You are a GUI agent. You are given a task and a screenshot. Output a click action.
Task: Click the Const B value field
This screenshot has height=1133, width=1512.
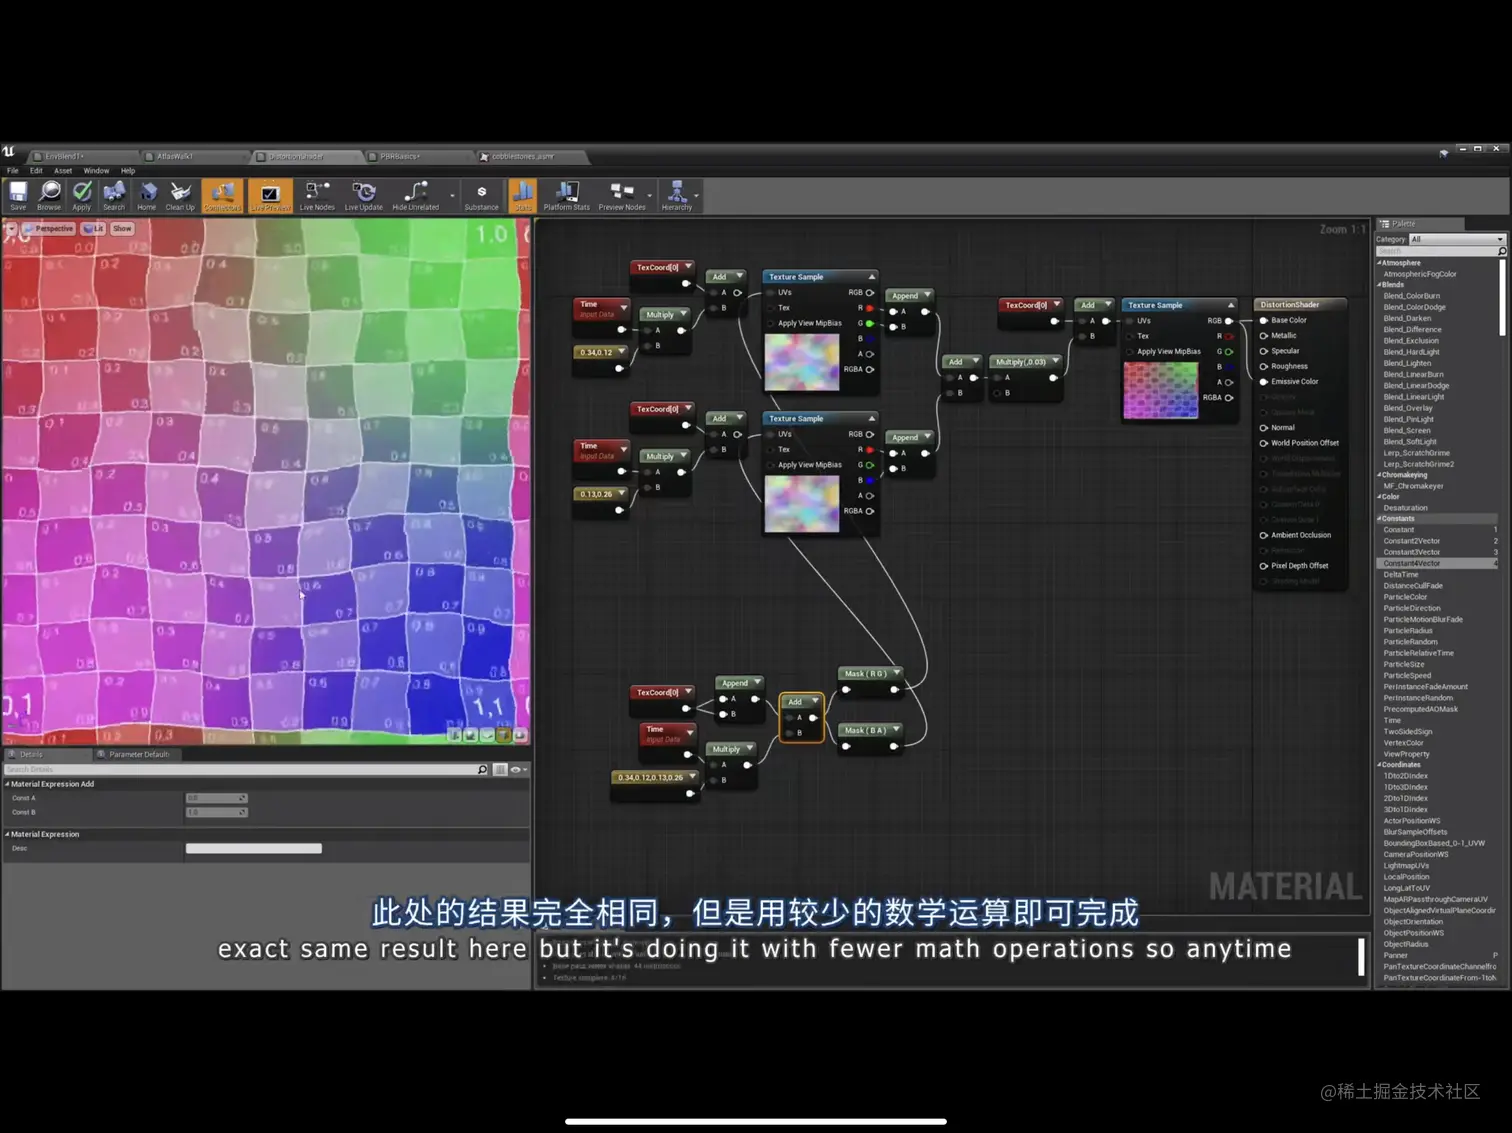pos(216,812)
